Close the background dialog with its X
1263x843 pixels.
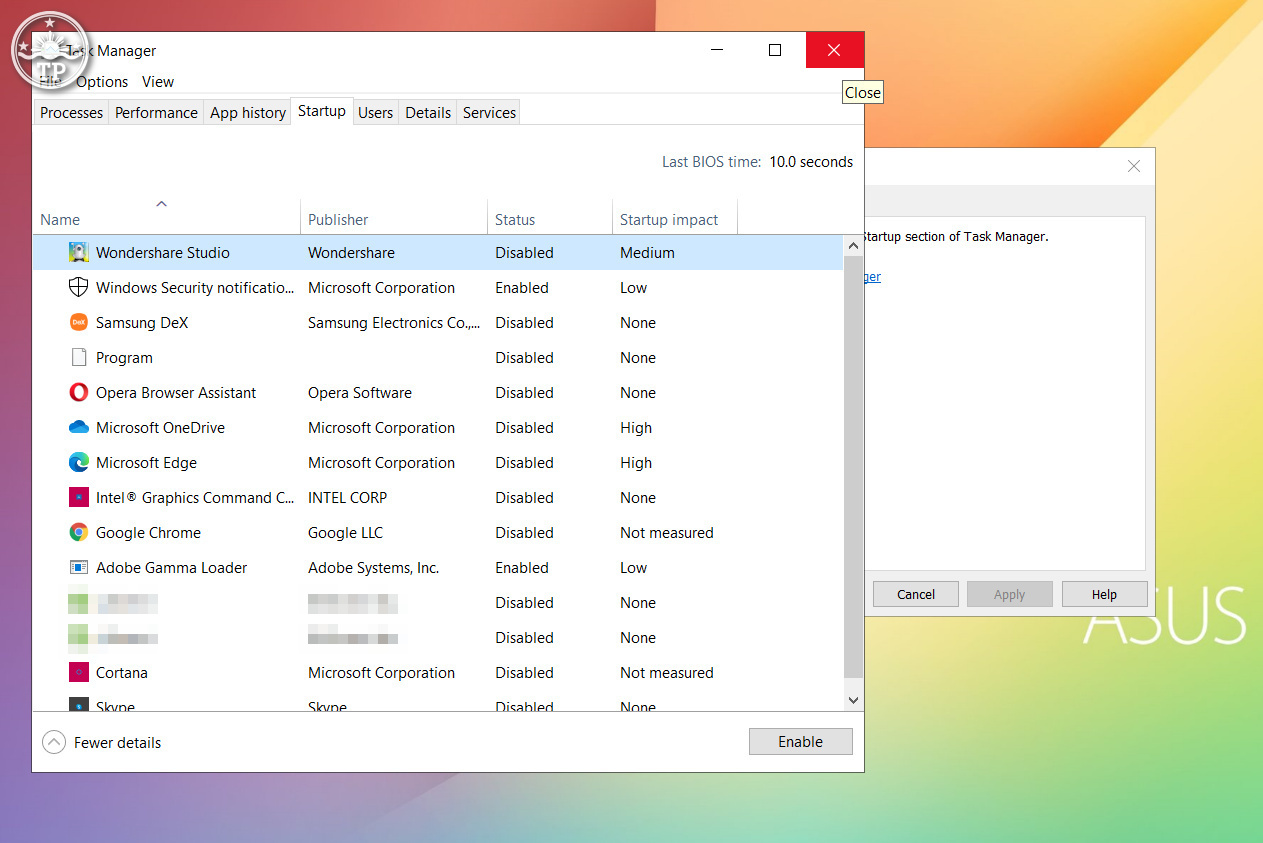pyautogui.click(x=1134, y=166)
